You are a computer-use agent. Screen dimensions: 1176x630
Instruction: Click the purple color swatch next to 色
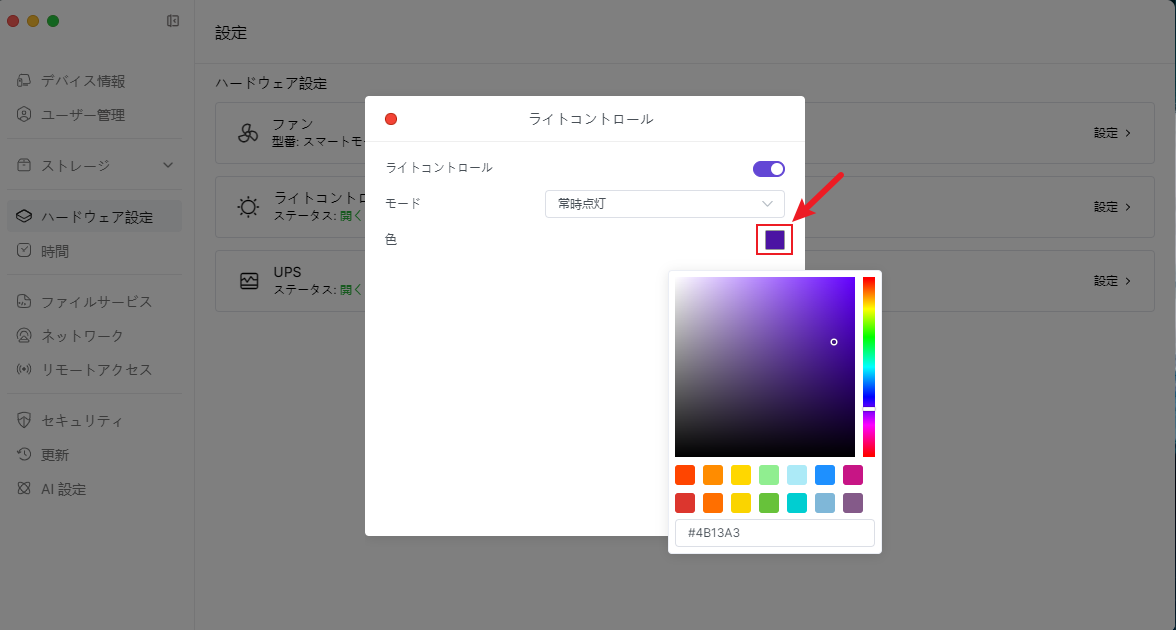[x=774, y=240]
